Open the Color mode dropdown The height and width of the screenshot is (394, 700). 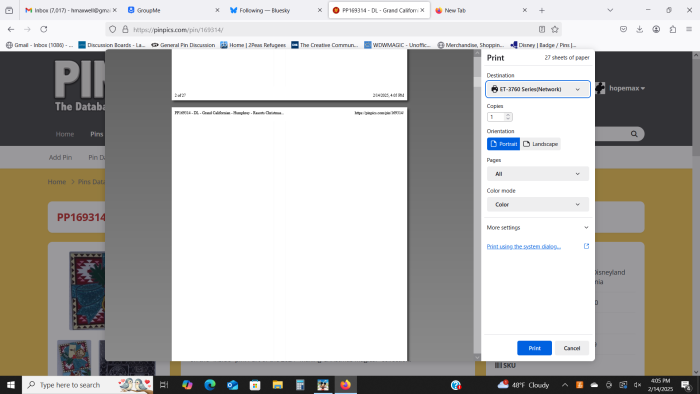[x=538, y=204]
